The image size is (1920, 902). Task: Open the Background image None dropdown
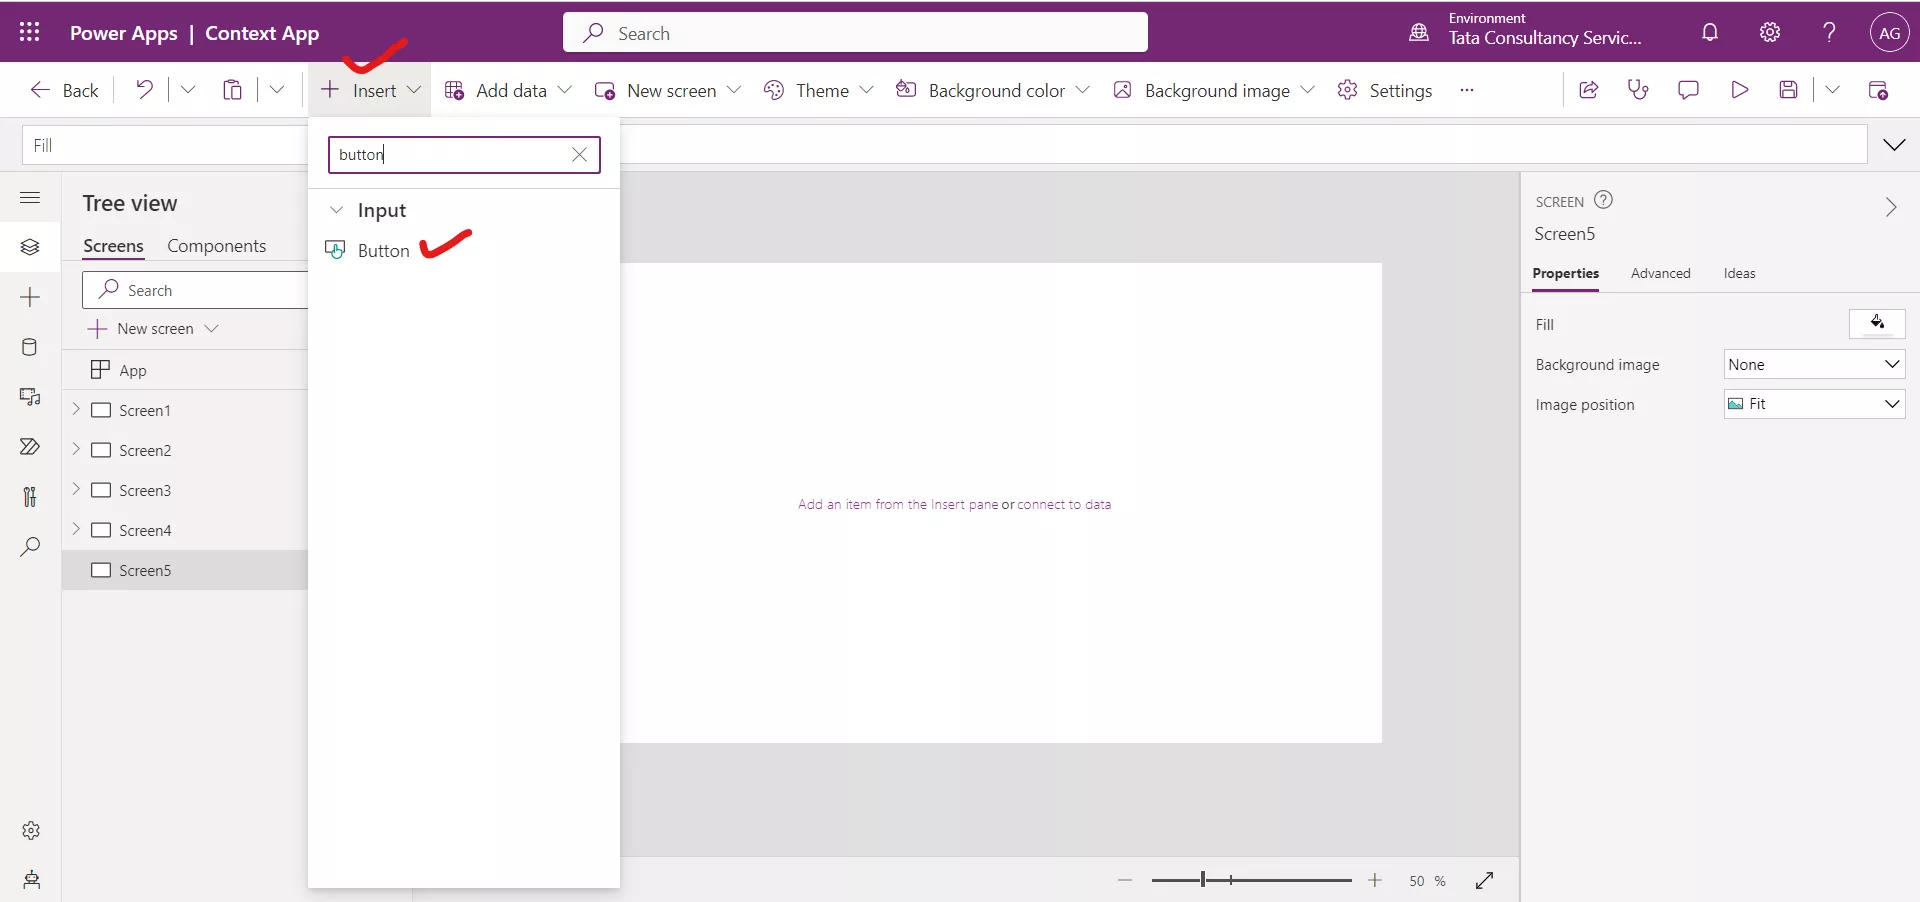pos(1814,364)
